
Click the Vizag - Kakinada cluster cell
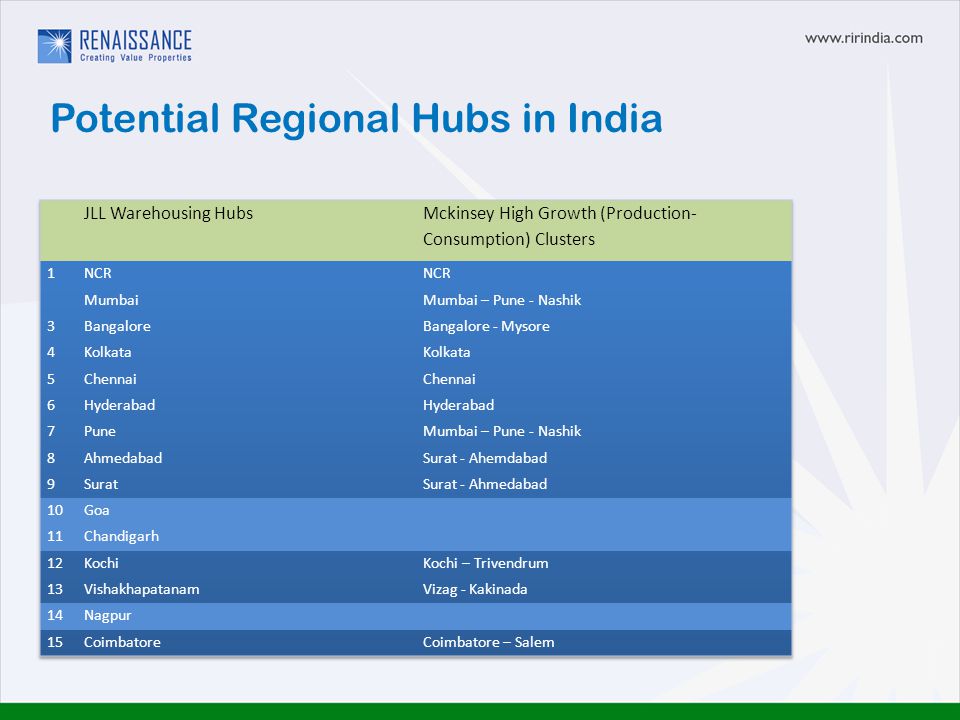click(475, 589)
